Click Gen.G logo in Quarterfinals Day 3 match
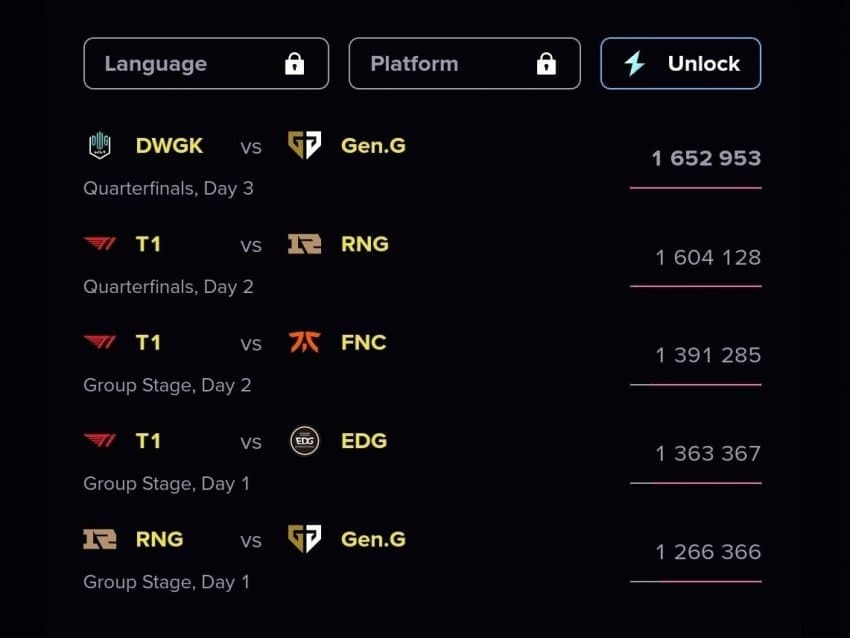 304,146
